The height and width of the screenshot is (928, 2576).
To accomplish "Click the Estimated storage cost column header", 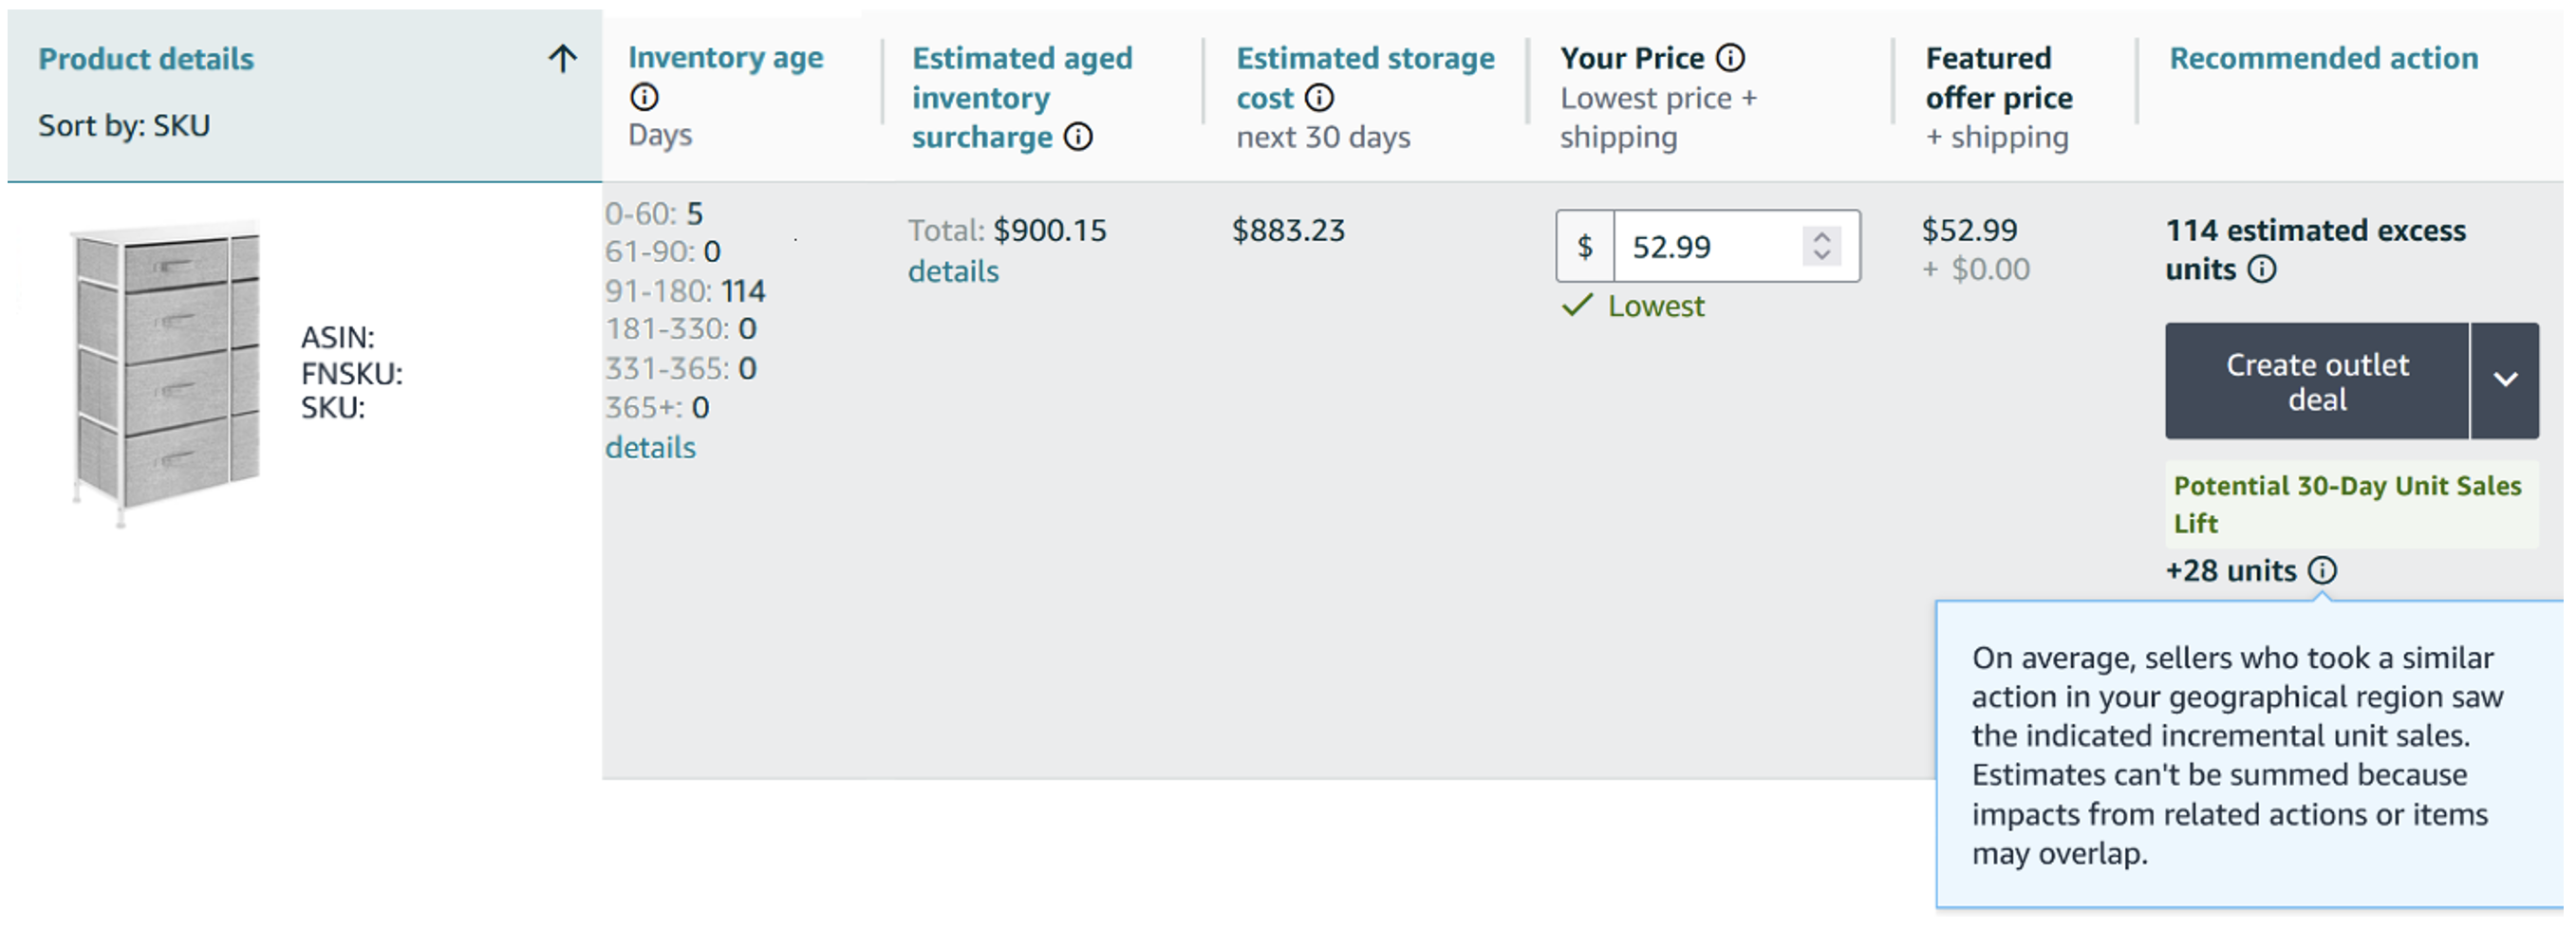I will coord(1364,58).
